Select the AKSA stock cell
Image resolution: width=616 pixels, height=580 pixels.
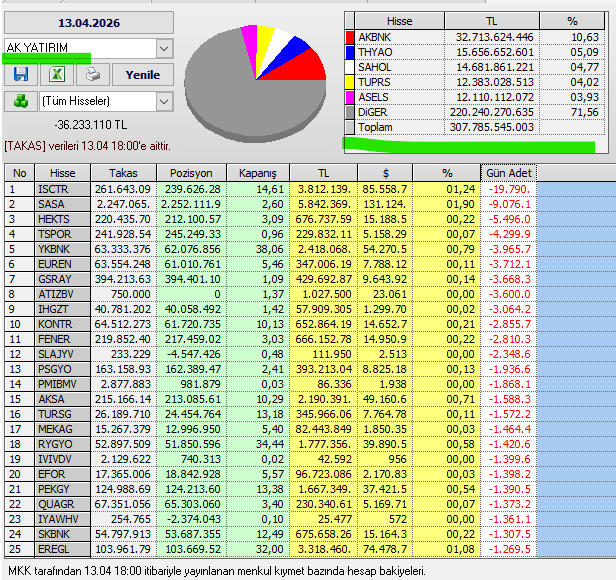click(62, 399)
